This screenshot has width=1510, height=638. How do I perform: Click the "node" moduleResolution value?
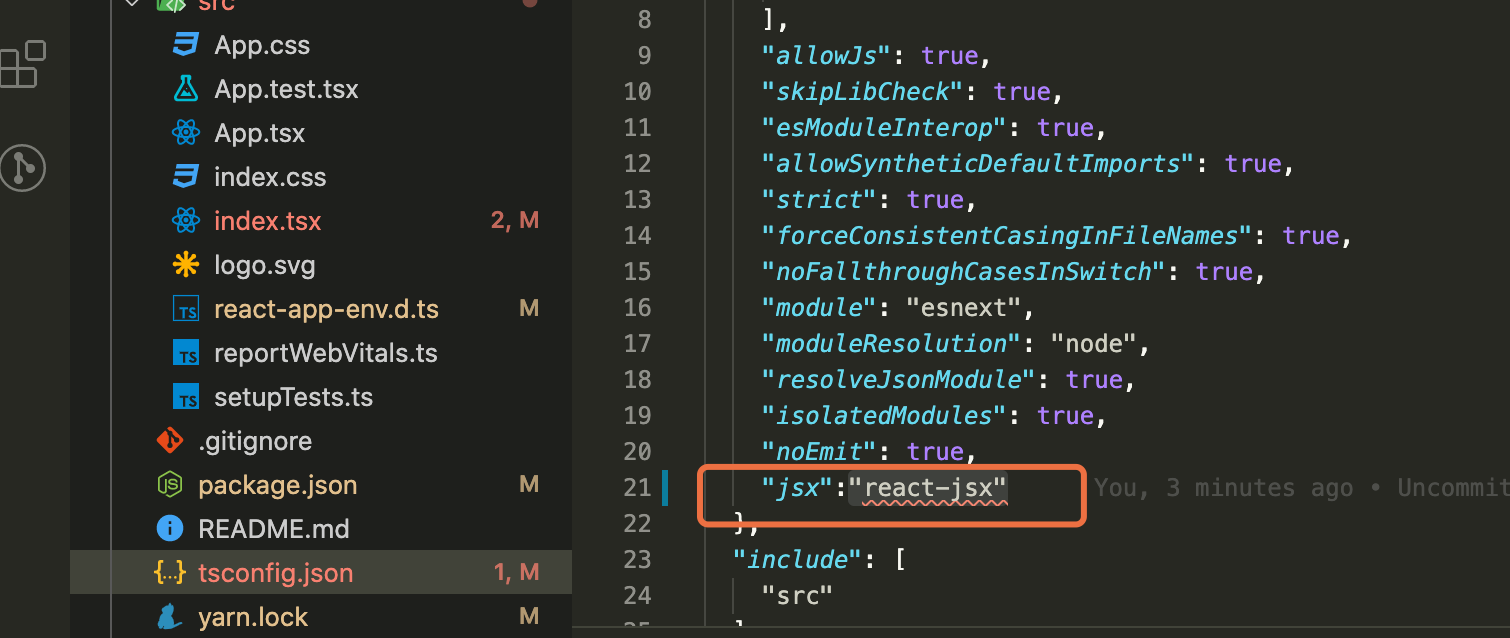1093,343
